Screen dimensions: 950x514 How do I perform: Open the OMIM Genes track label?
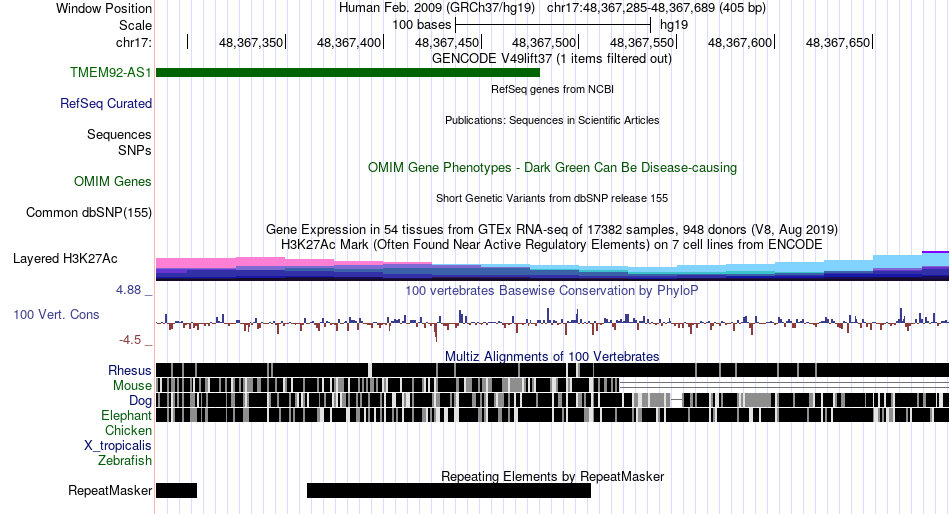[113, 182]
